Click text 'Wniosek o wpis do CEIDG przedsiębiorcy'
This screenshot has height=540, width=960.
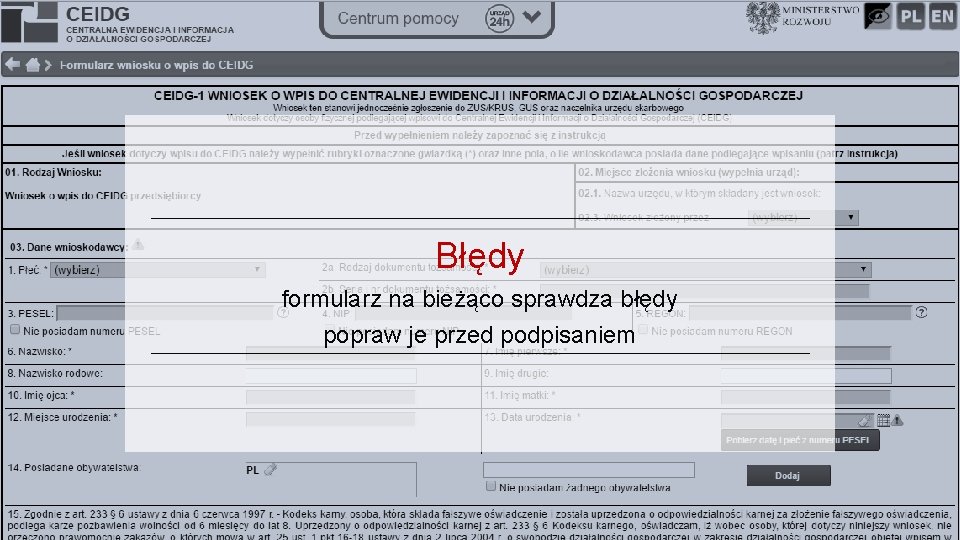pyautogui.click(x=103, y=196)
